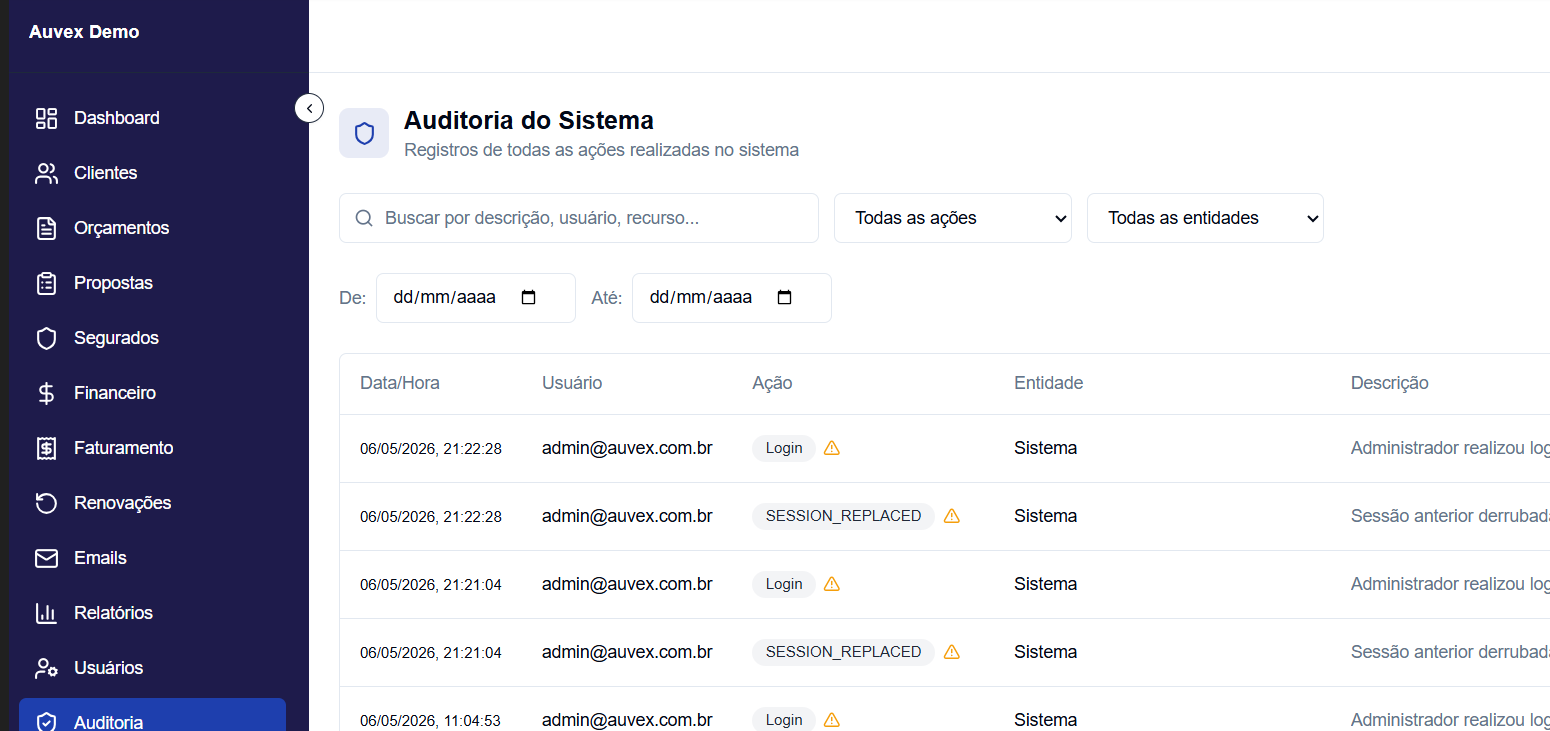
Task: Click the shield icon beside Auditoria do Sistema
Action: pyautogui.click(x=364, y=133)
